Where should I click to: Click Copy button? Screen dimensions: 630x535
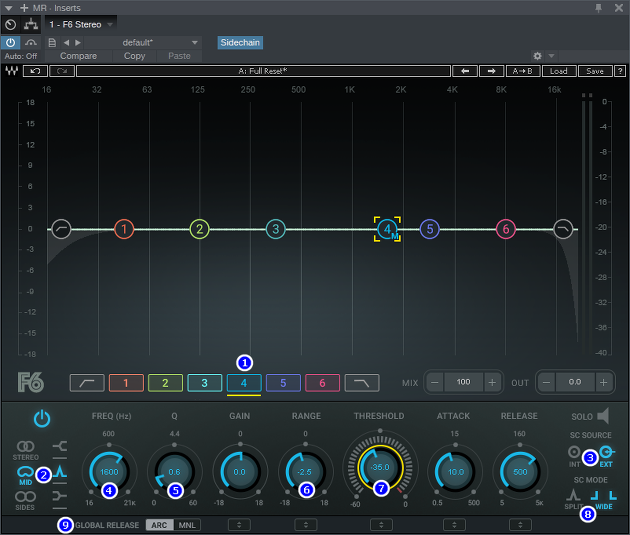click(x=134, y=56)
